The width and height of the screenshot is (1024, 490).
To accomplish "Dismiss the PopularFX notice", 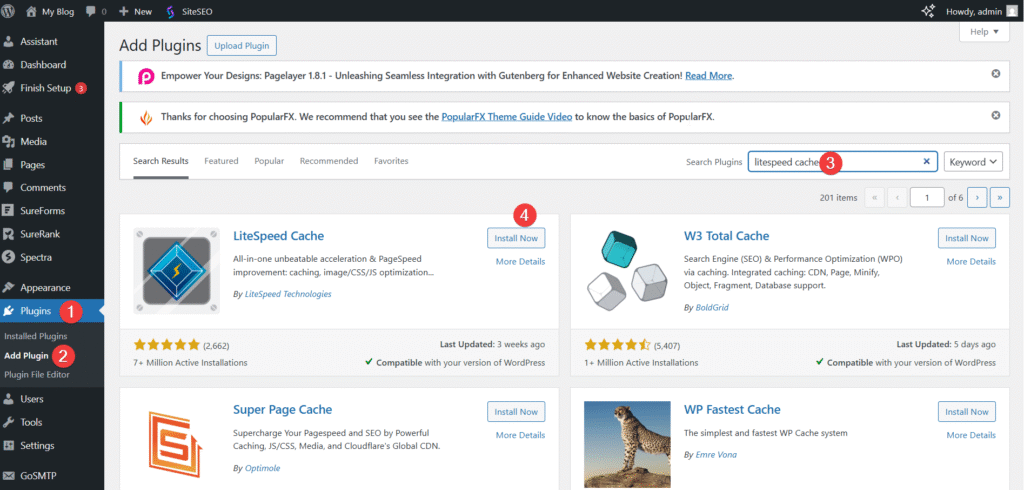I will click(x=995, y=116).
